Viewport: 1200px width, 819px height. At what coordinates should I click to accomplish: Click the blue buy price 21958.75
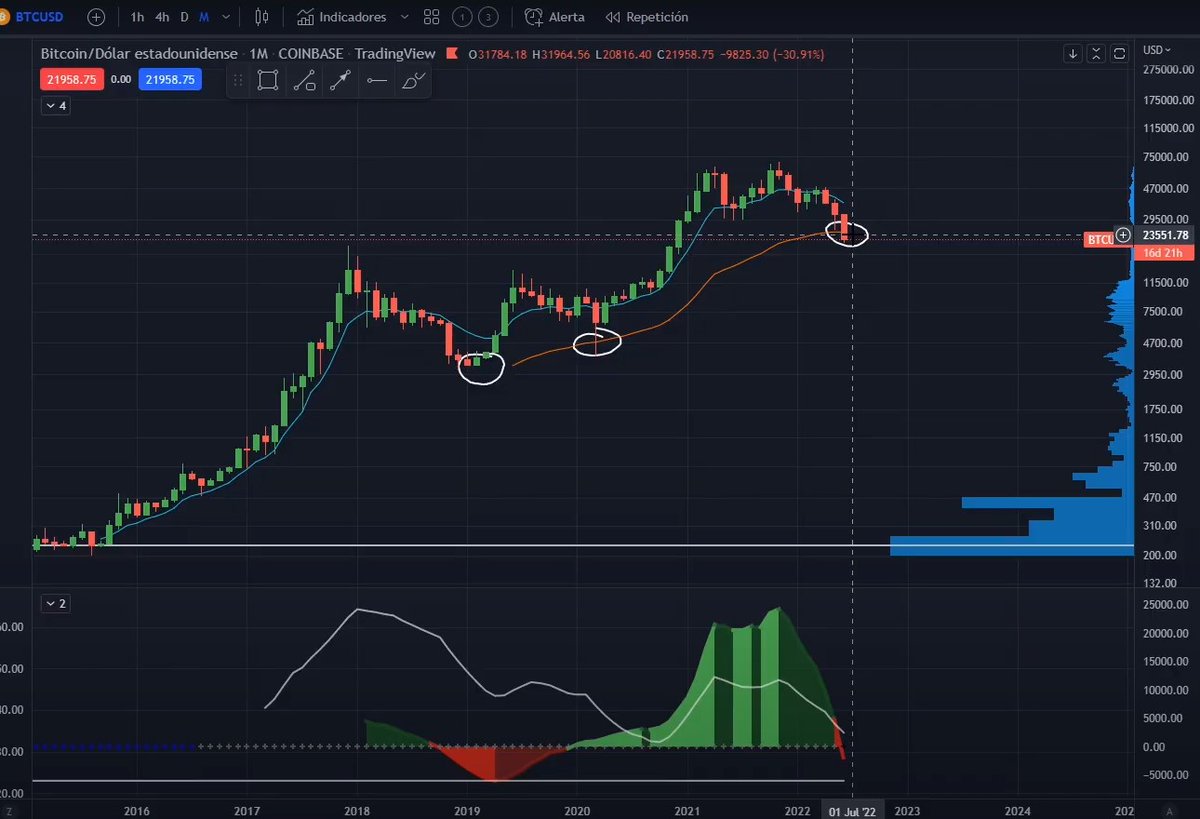(x=170, y=79)
